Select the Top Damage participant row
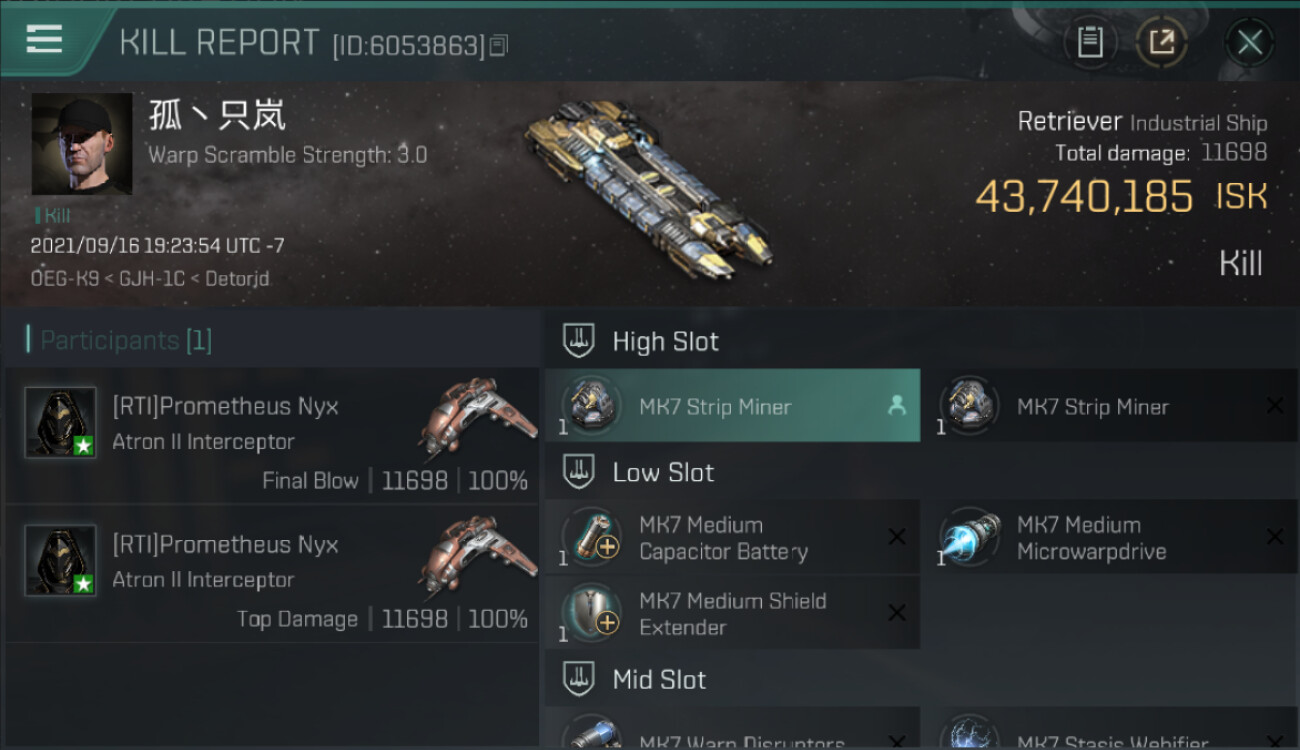The height and width of the screenshot is (750, 1300). [x=272, y=573]
